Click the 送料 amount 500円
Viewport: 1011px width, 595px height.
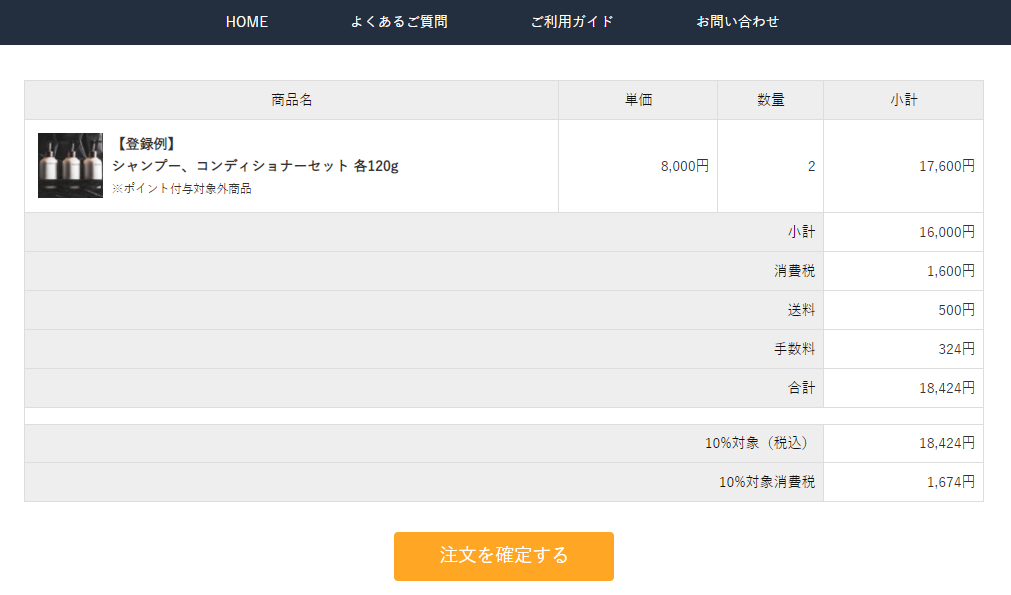[956, 310]
